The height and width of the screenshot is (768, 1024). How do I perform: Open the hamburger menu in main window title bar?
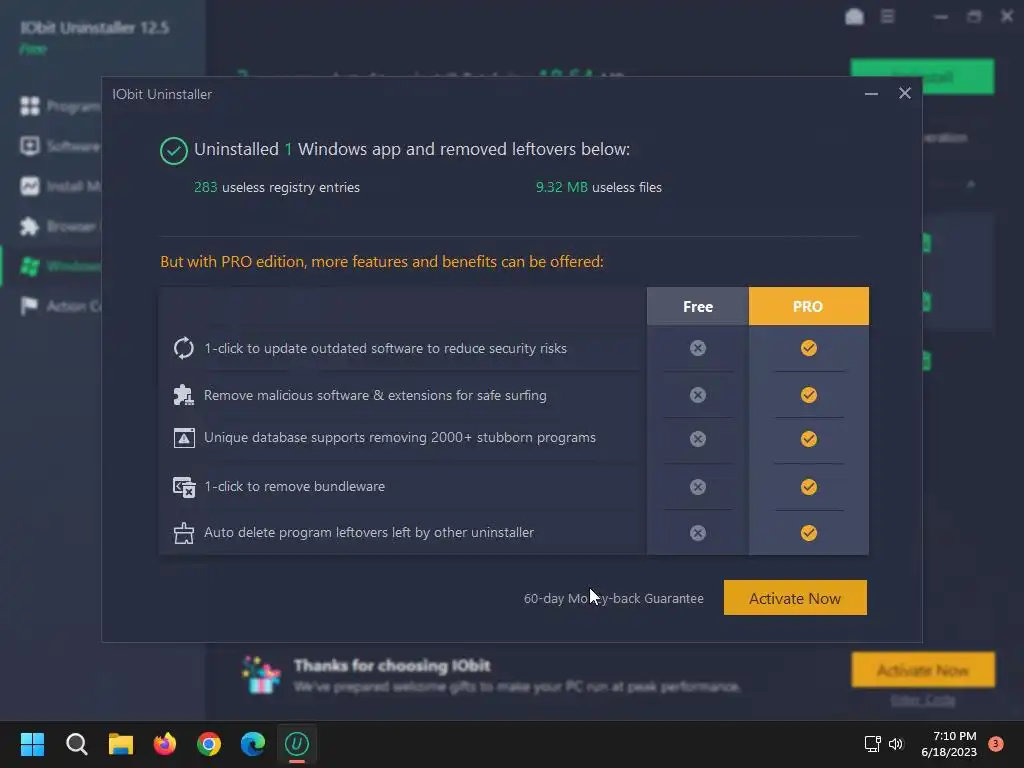click(x=888, y=16)
